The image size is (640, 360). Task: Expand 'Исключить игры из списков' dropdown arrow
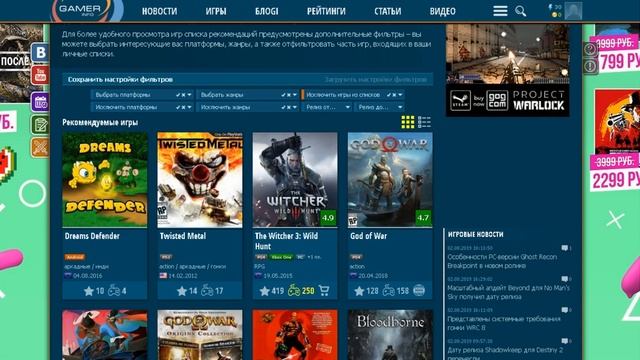[400, 95]
